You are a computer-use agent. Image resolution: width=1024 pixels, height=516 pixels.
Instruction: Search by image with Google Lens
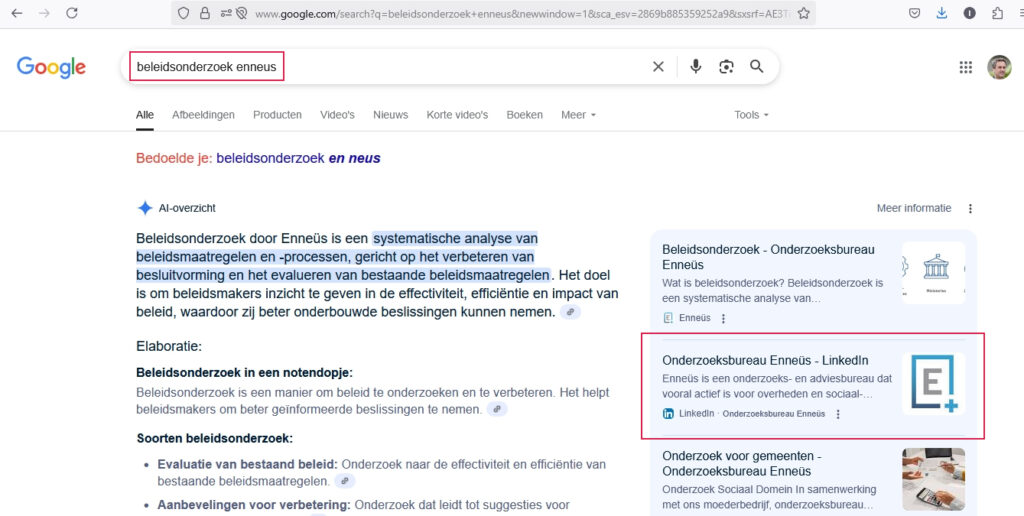pyautogui.click(x=726, y=67)
